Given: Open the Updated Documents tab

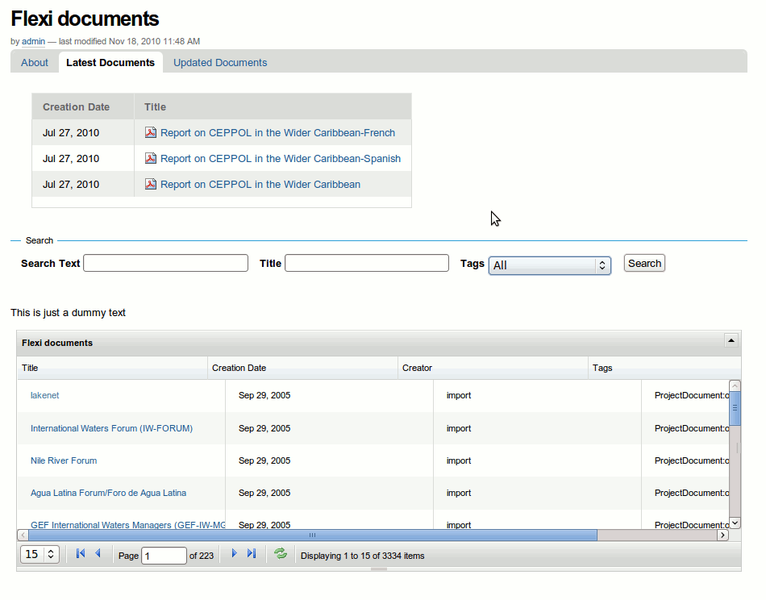Looking at the screenshot, I should [x=220, y=62].
